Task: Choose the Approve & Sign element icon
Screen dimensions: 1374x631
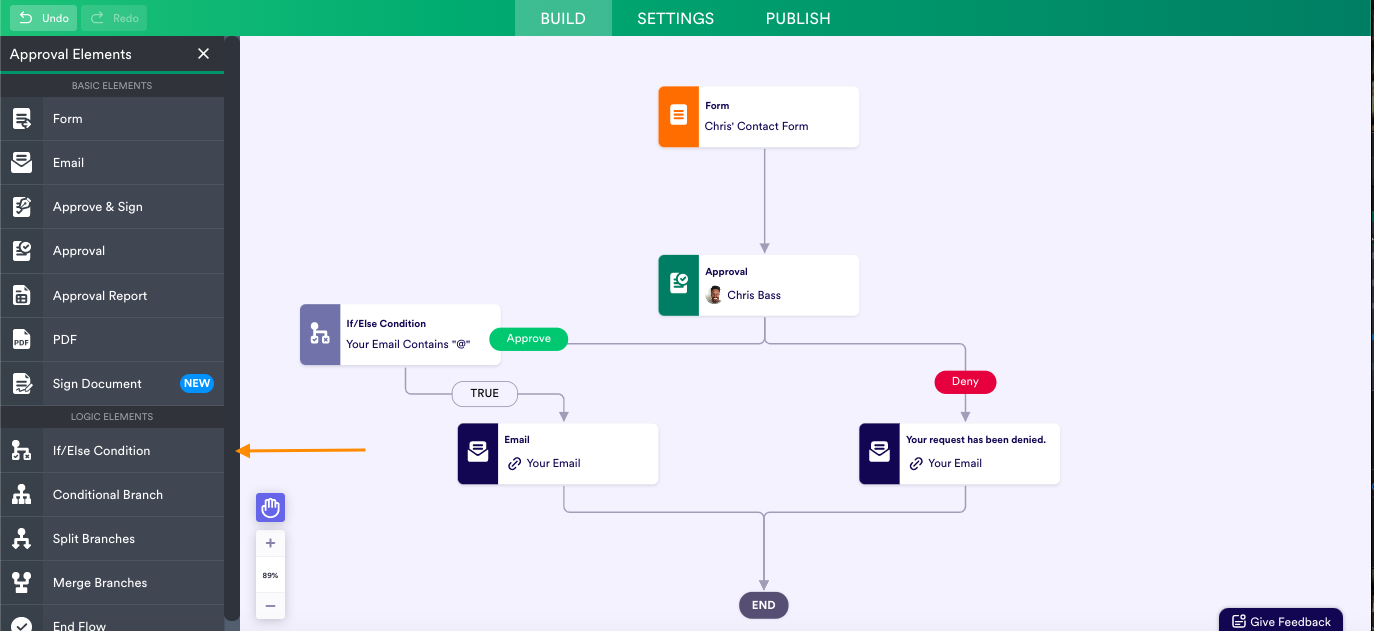Action: click(22, 207)
